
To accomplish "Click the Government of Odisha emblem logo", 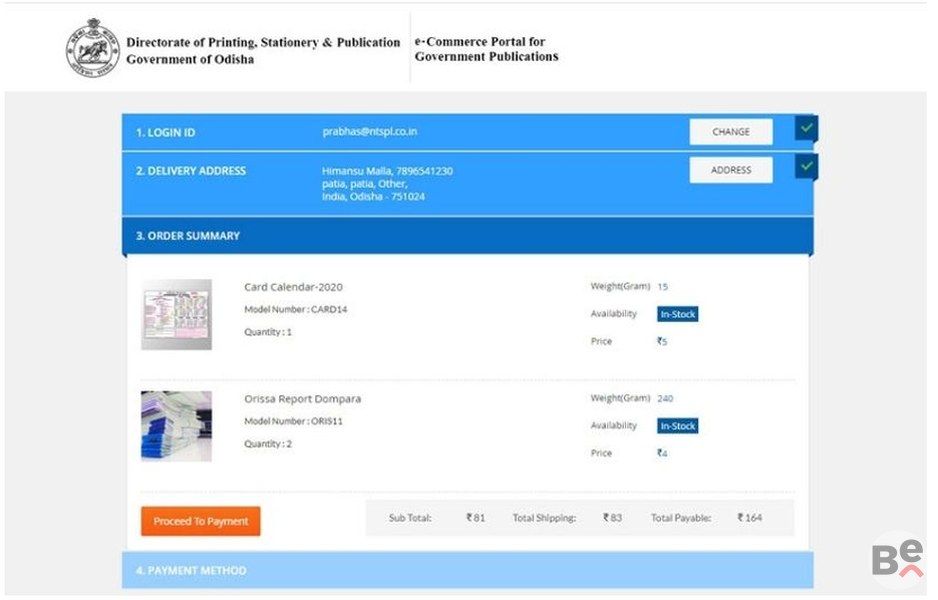I will click(x=92, y=49).
